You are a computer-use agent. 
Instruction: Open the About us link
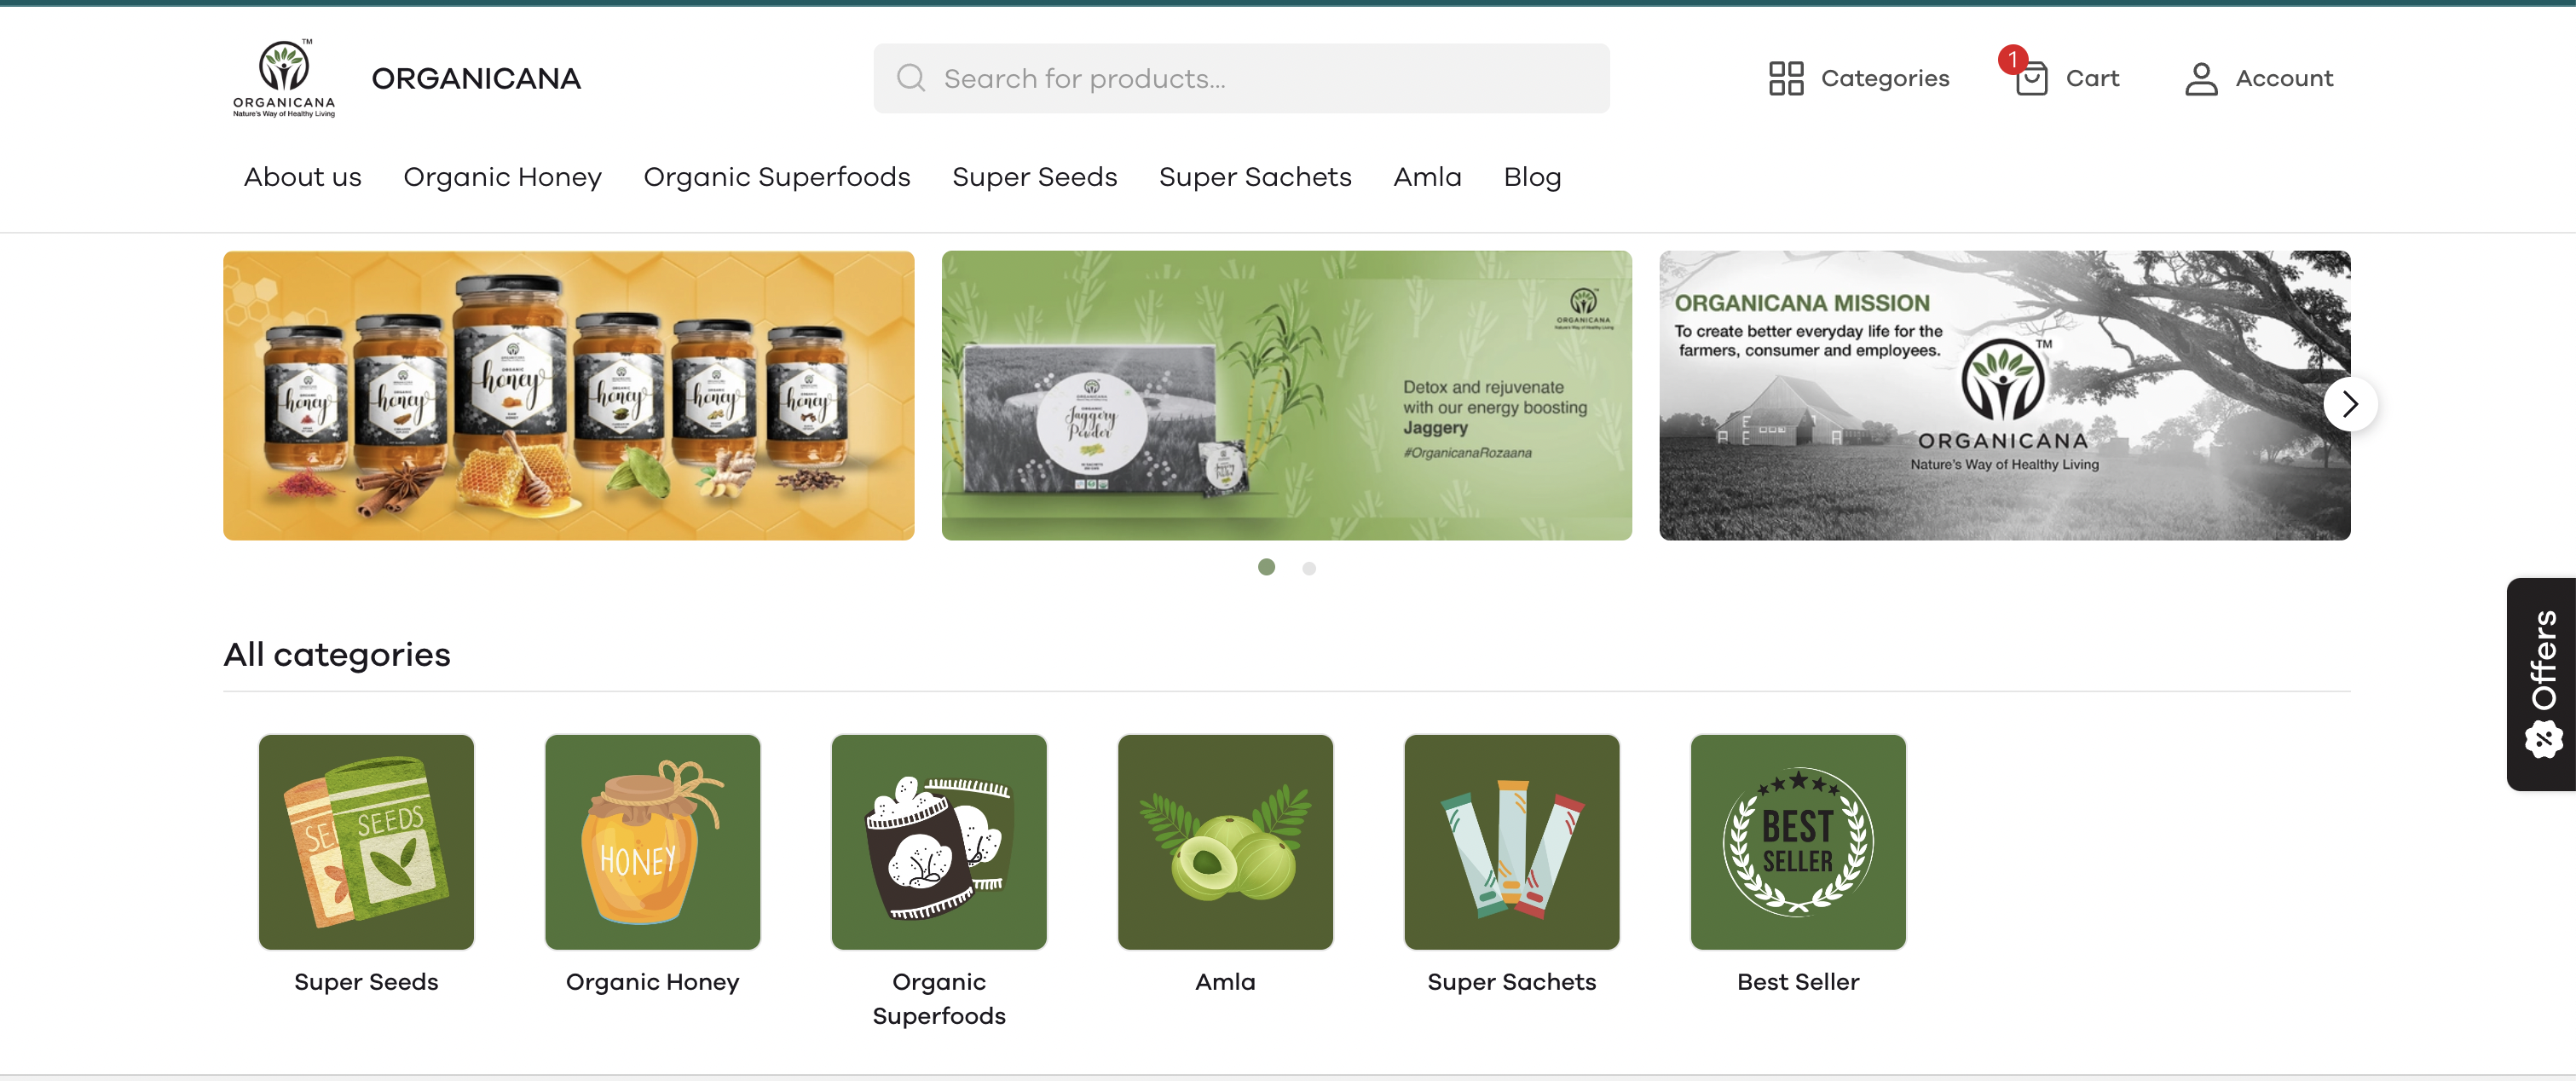click(x=302, y=177)
